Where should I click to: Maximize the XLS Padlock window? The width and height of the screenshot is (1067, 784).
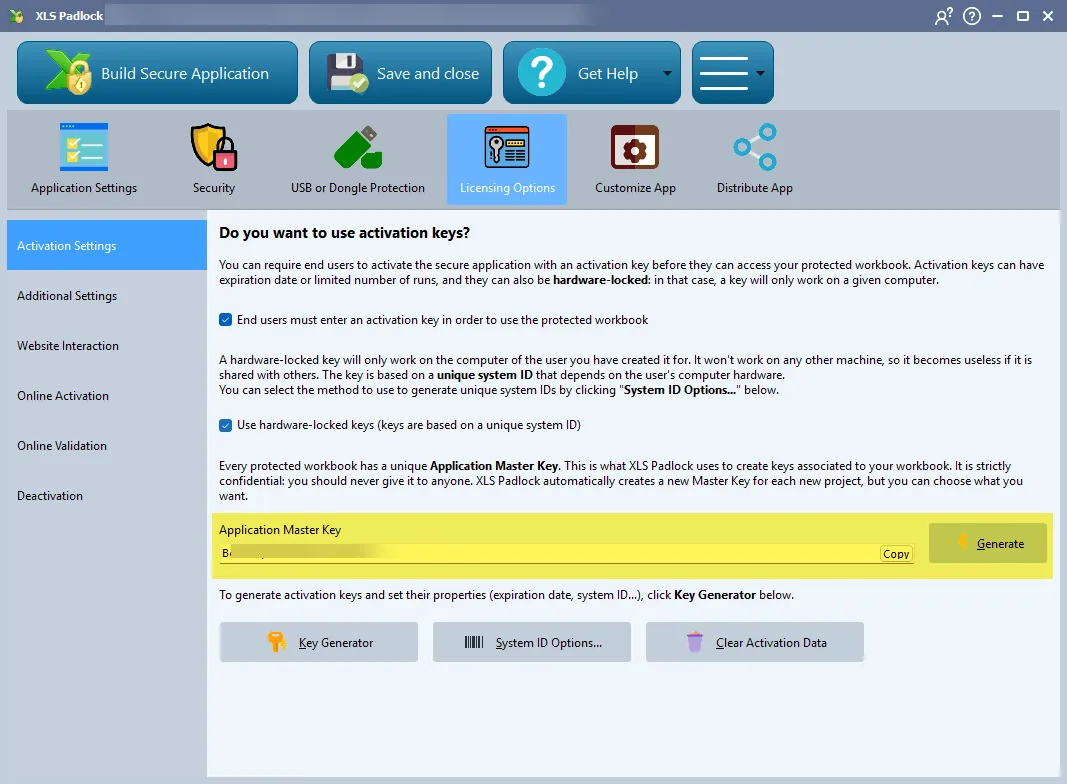click(x=1023, y=16)
